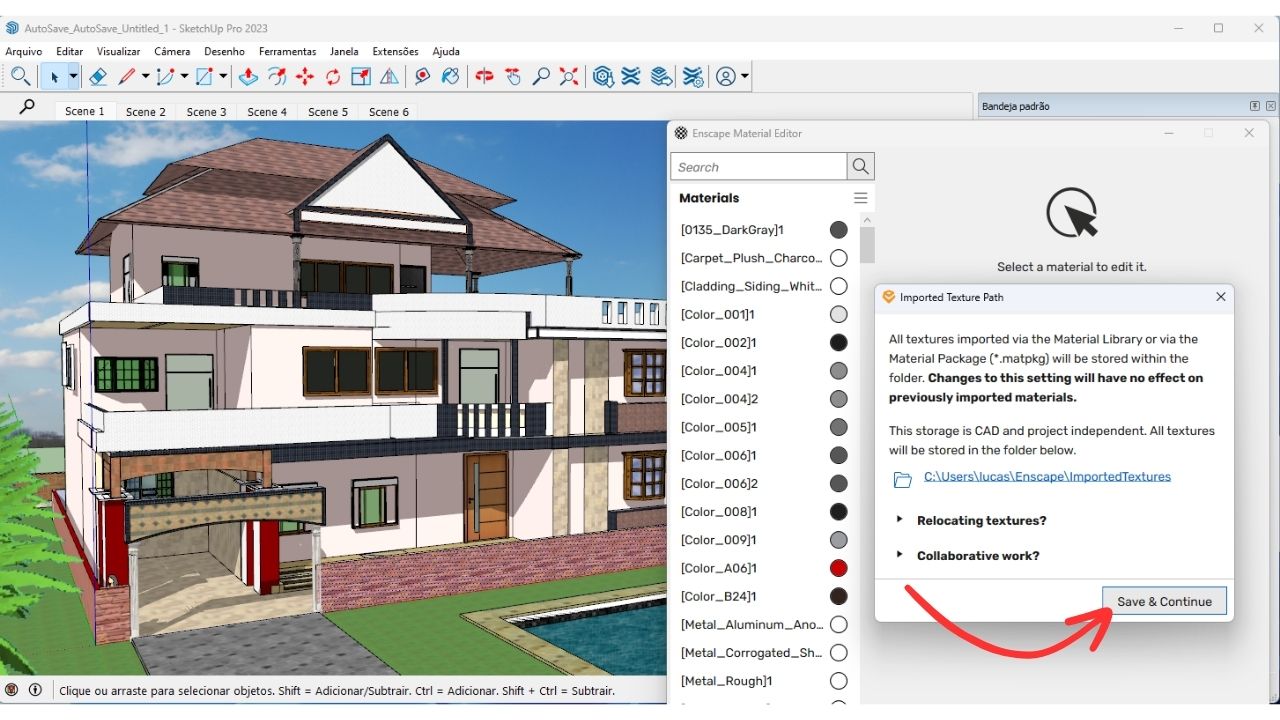
Task: Select the Metal_Rough material entry
Action: coord(726,681)
